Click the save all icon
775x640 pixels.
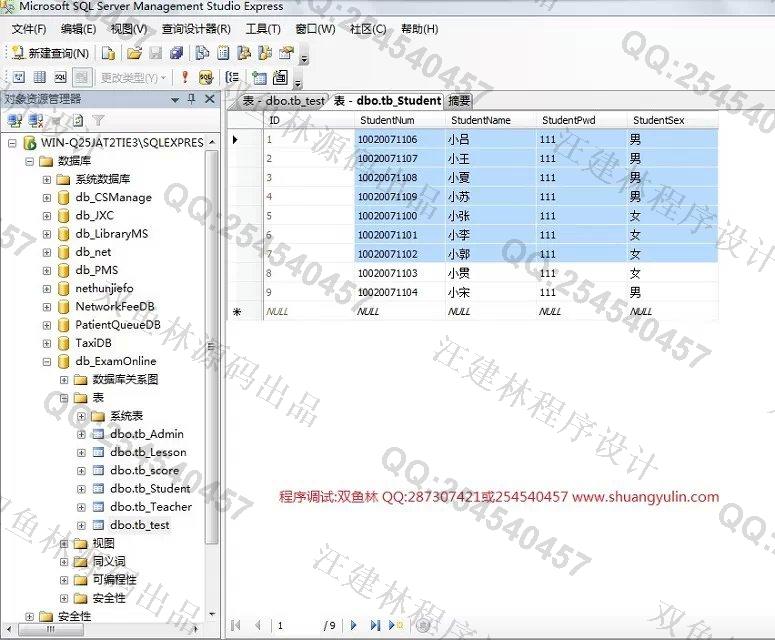(x=176, y=52)
